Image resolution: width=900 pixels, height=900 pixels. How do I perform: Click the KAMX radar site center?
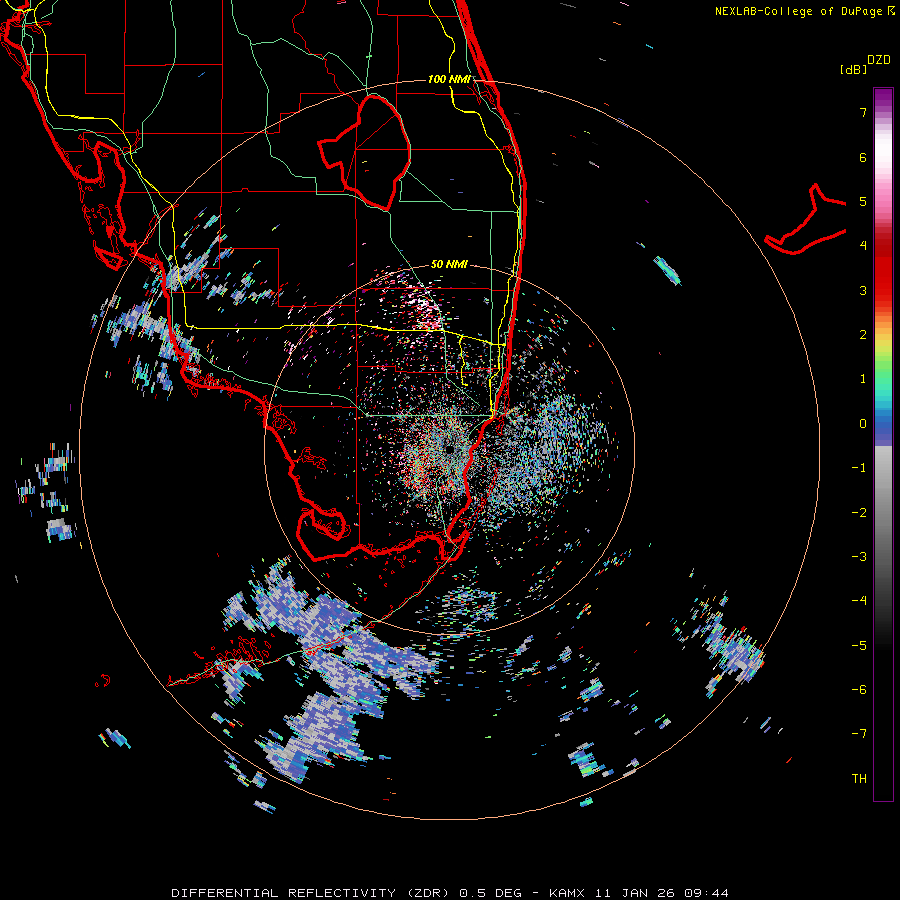click(x=448, y=449)
